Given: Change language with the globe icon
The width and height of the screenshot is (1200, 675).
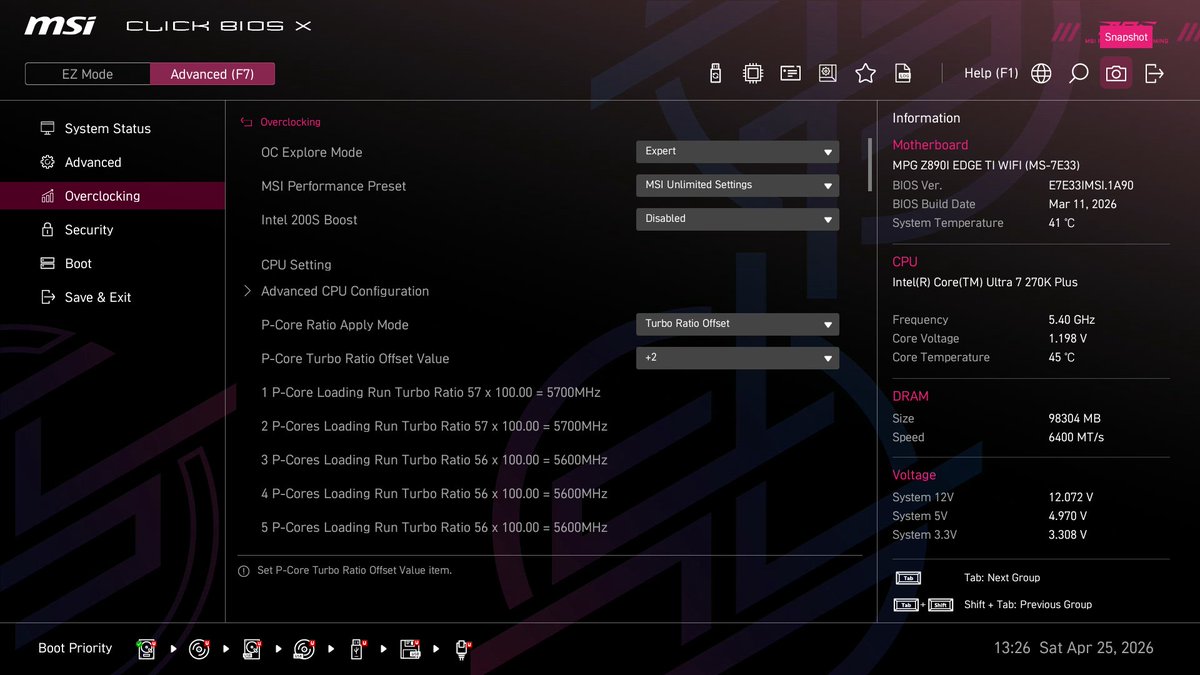Looking at the screenshot, I should coord(1041,73).
